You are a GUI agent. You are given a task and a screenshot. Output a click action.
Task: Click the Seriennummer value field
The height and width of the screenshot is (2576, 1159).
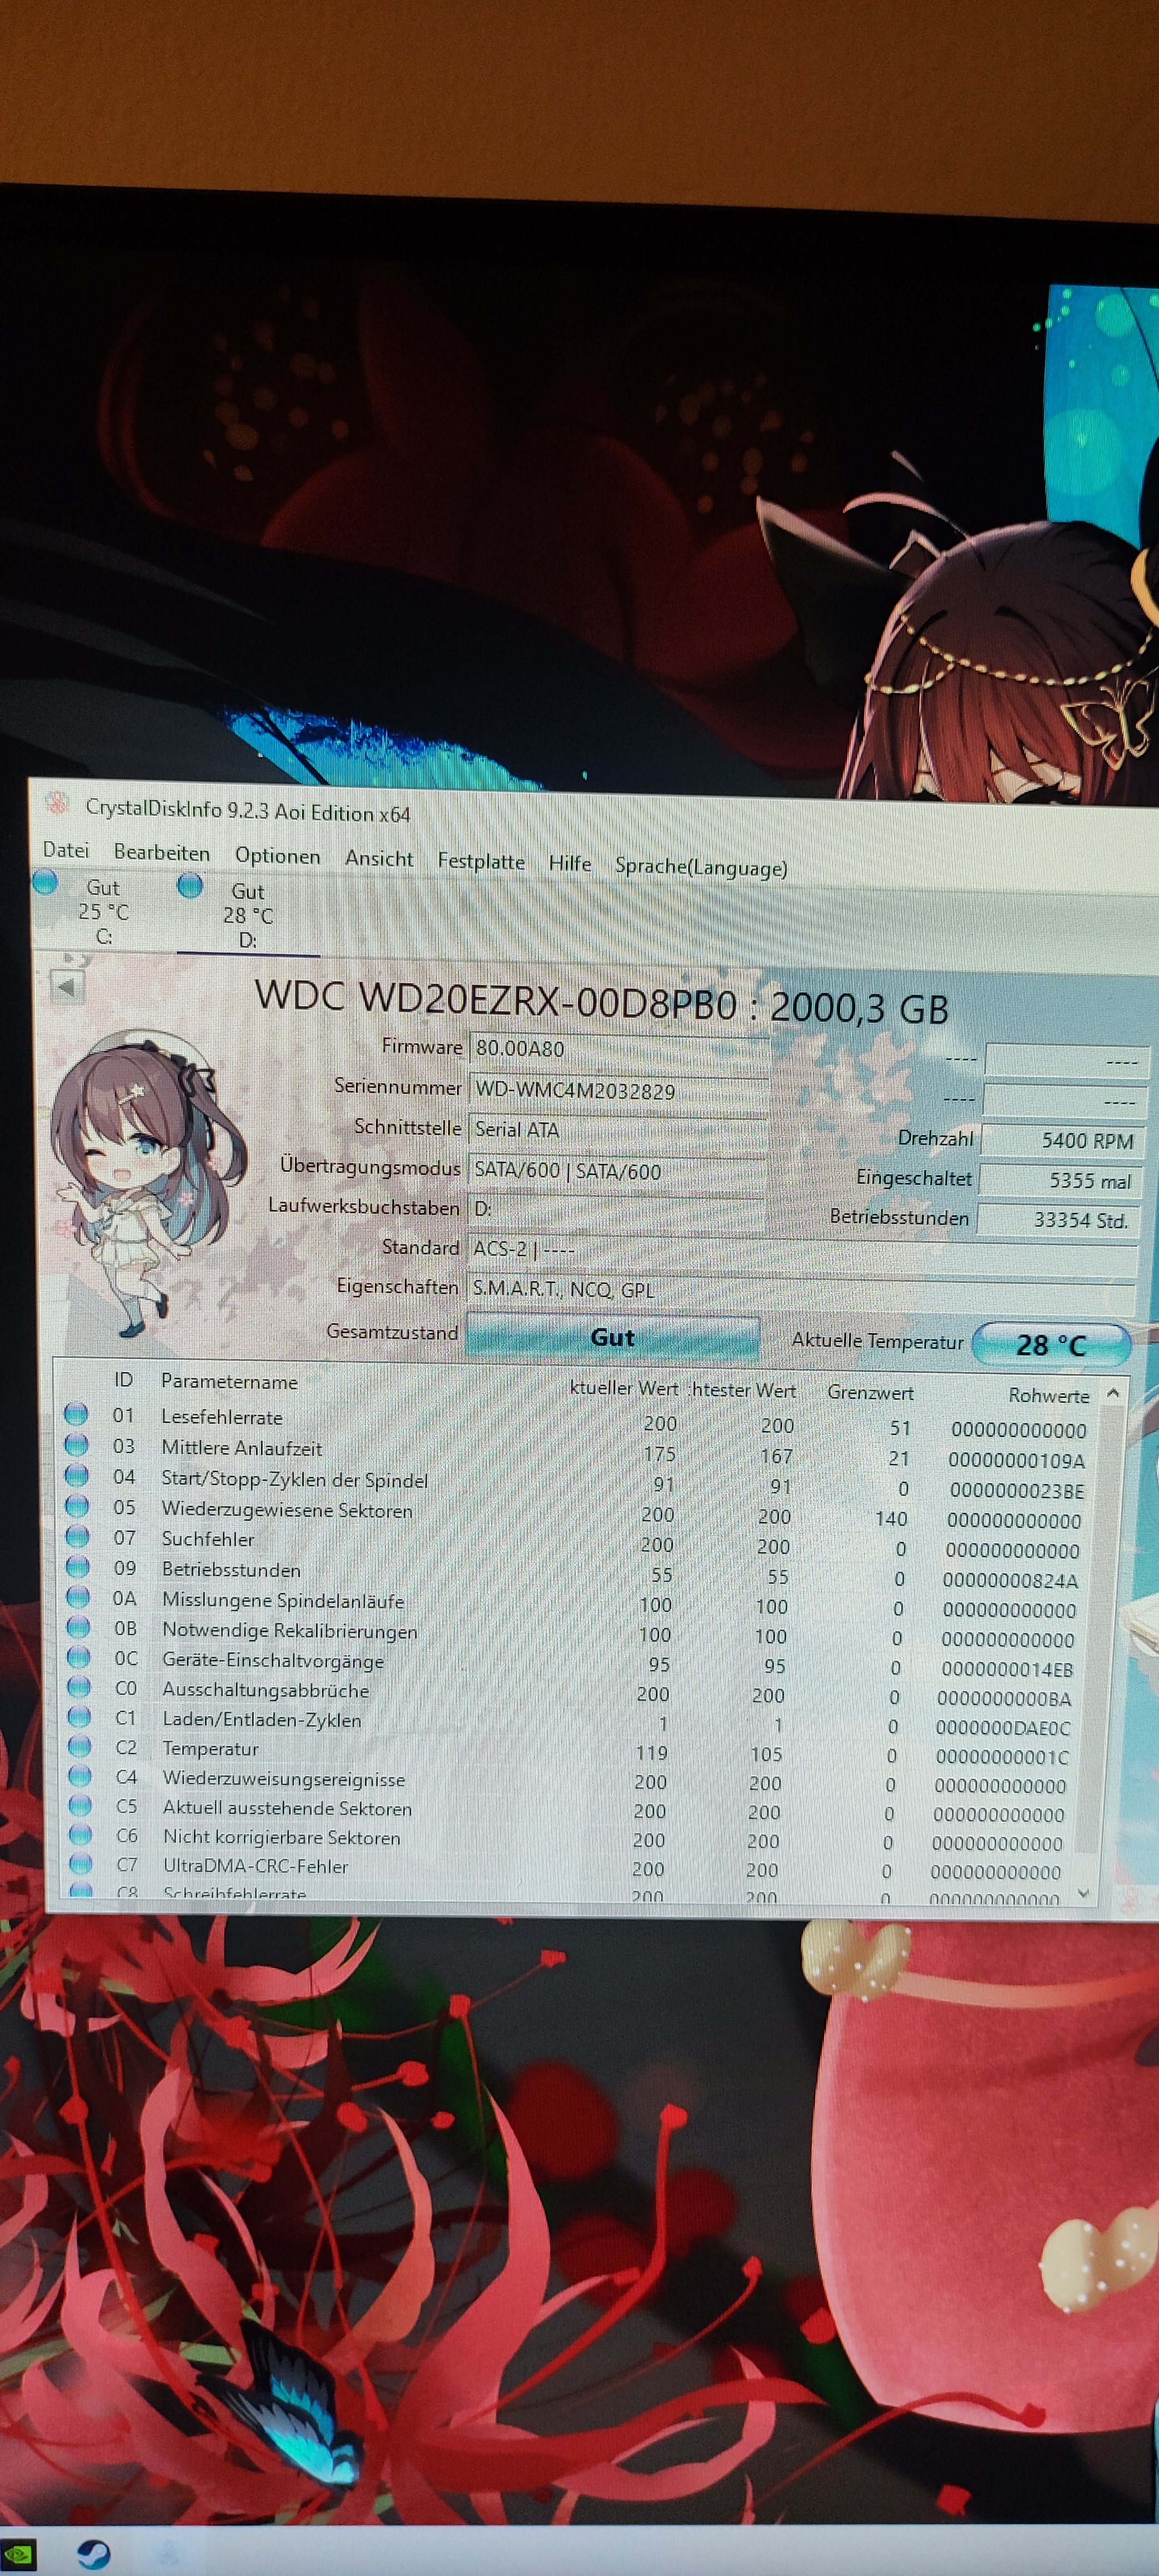coord(617,1091)
